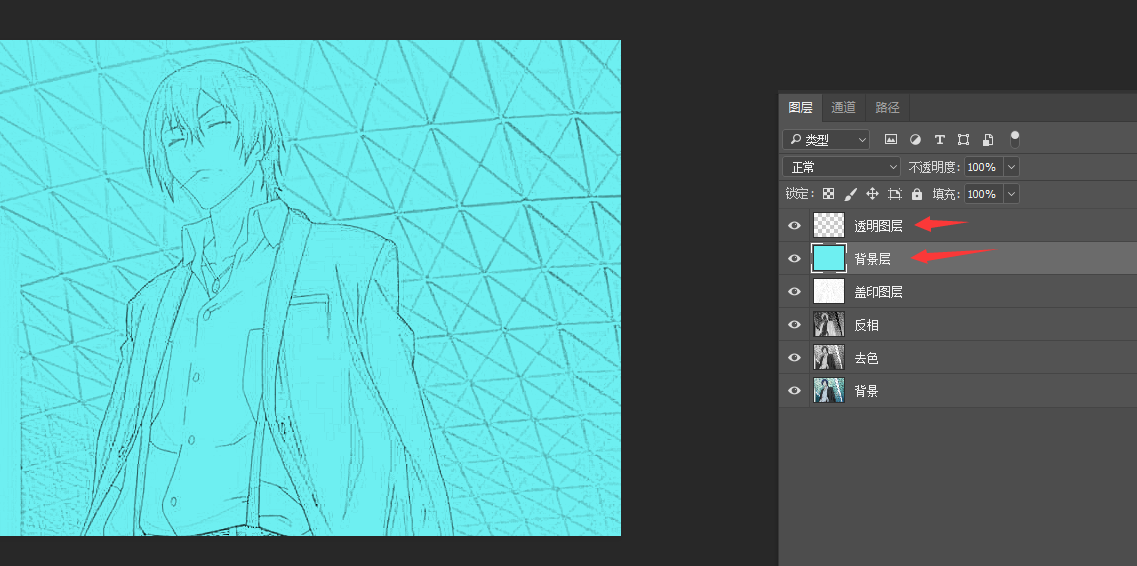The image size is (1137, 566).
Task: Click the 填充 label
Action: point(946,194)
